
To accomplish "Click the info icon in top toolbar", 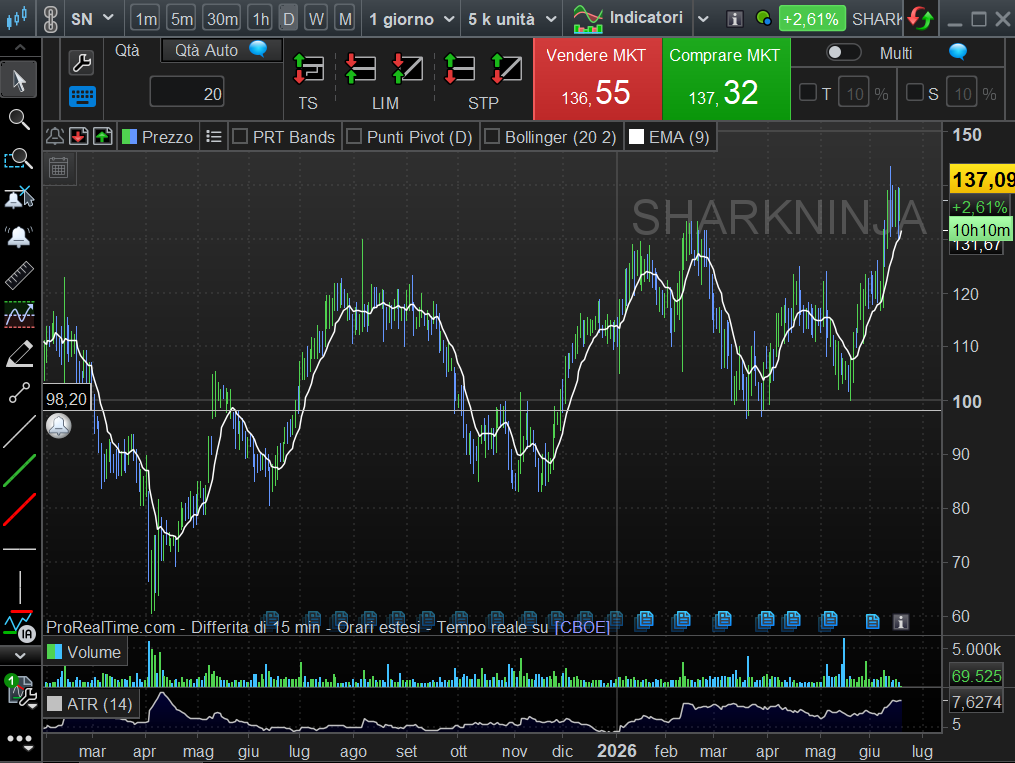I will click(x=734, y=19).
